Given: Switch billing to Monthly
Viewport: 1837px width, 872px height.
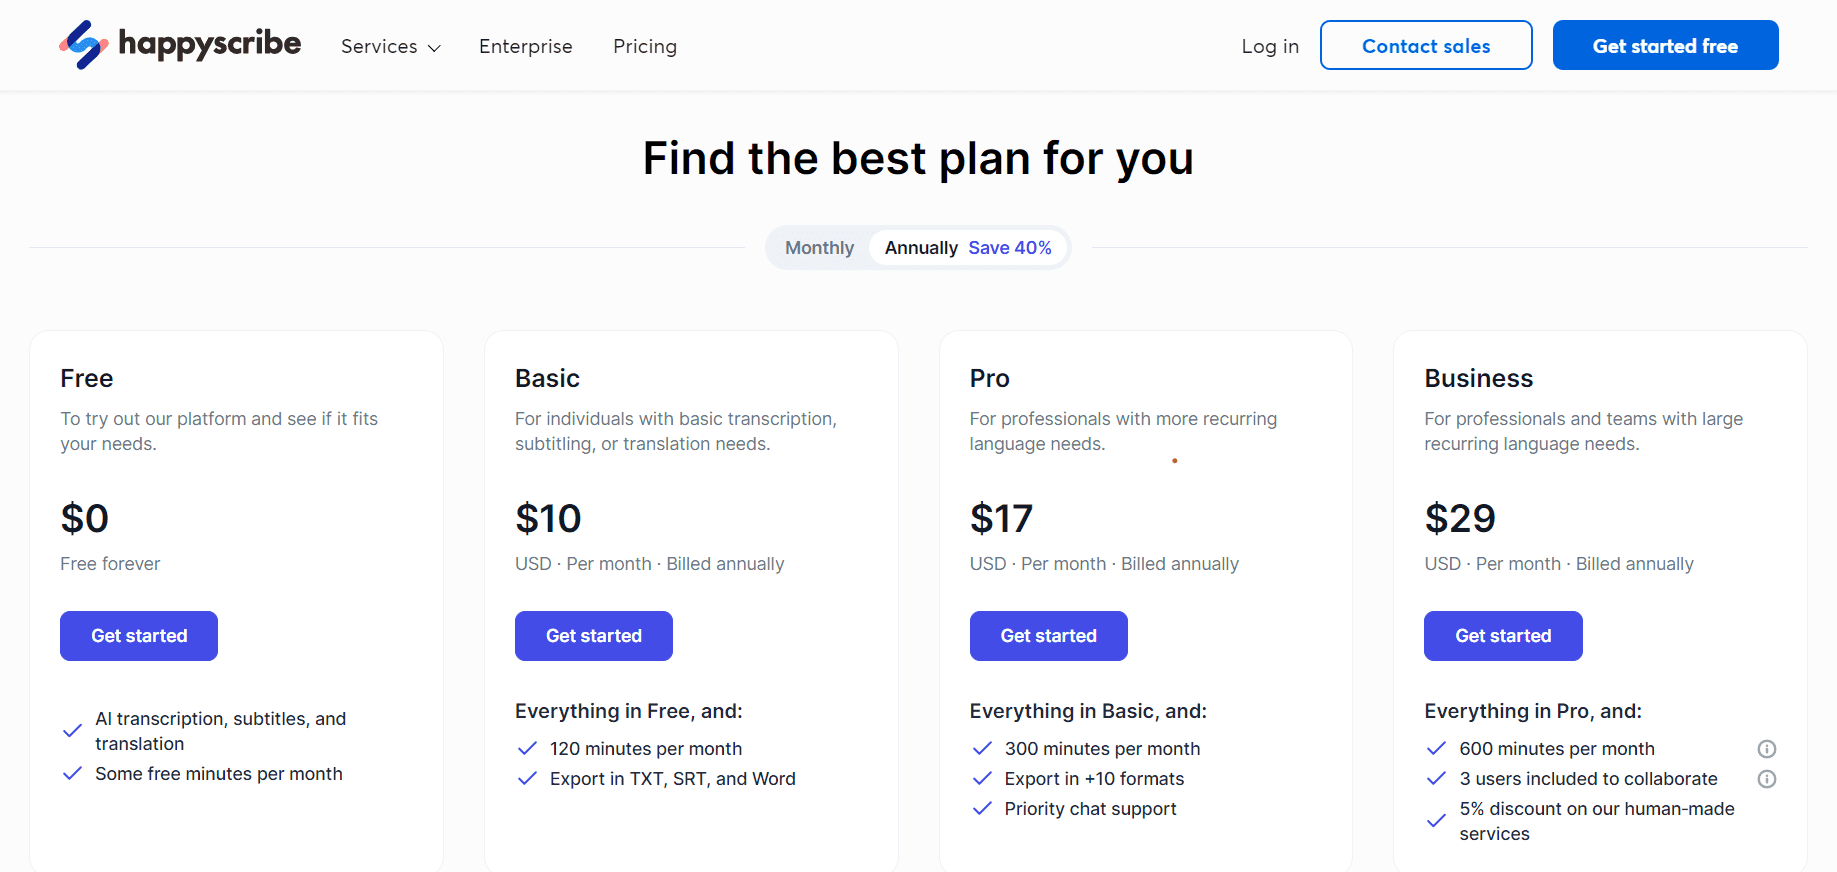Looking at the screenshot, I should pos(819,248).
